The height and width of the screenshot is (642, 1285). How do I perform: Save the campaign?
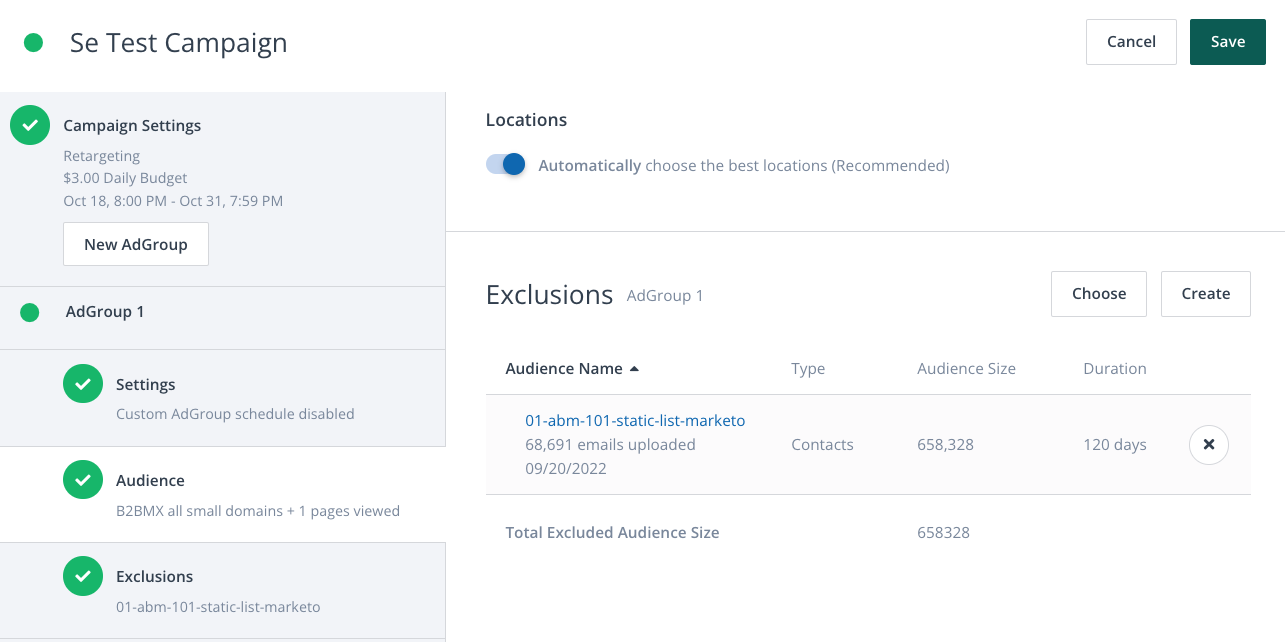[1228, 42]
